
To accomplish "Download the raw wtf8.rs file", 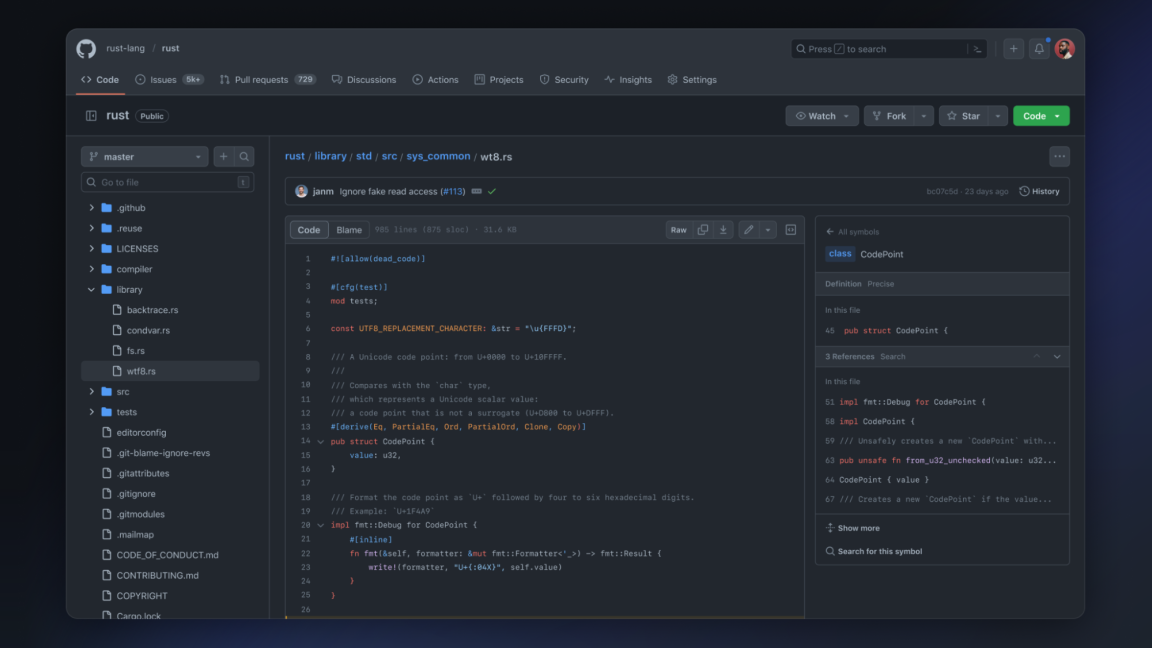I will click(722, 229).
